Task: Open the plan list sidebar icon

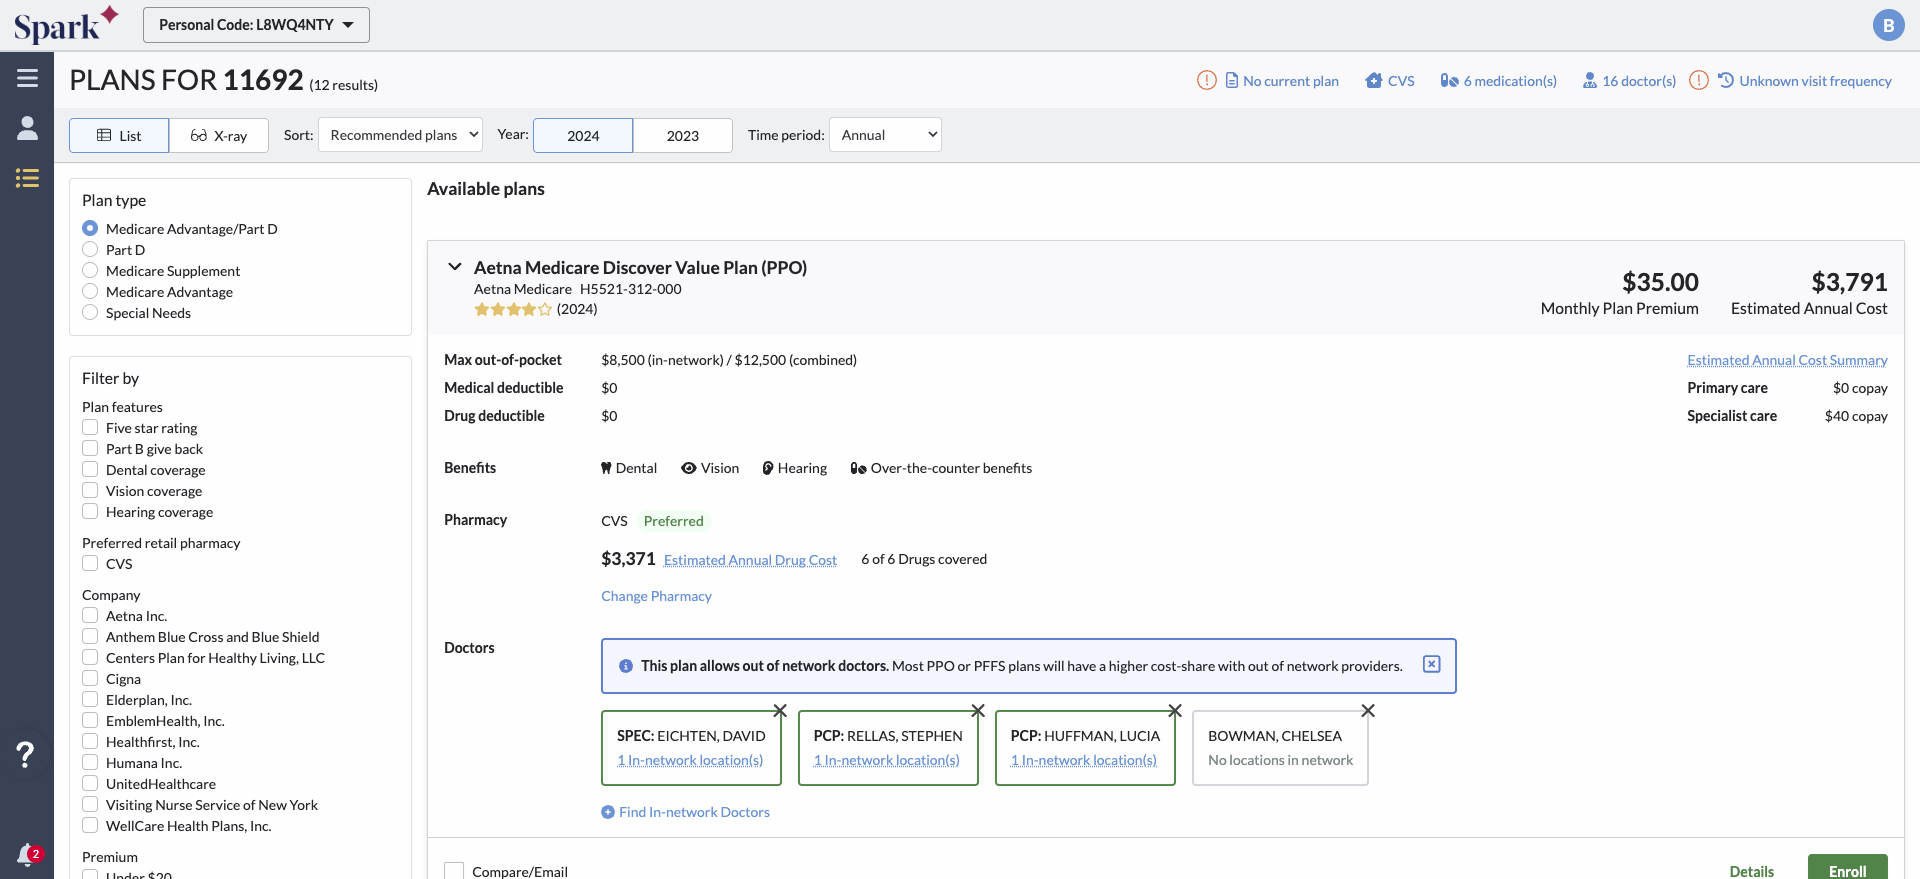Action: tap(27, 178)
